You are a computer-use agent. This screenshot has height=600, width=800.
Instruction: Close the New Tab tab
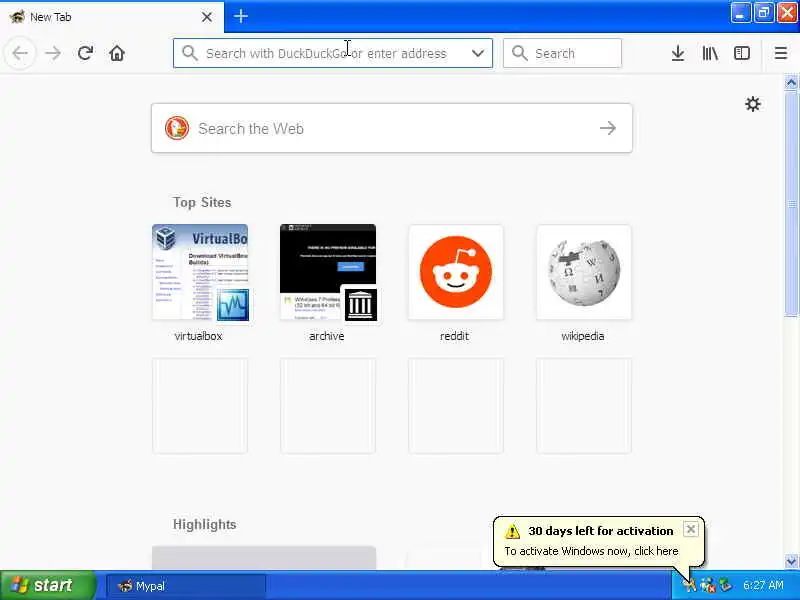point(207,17)
